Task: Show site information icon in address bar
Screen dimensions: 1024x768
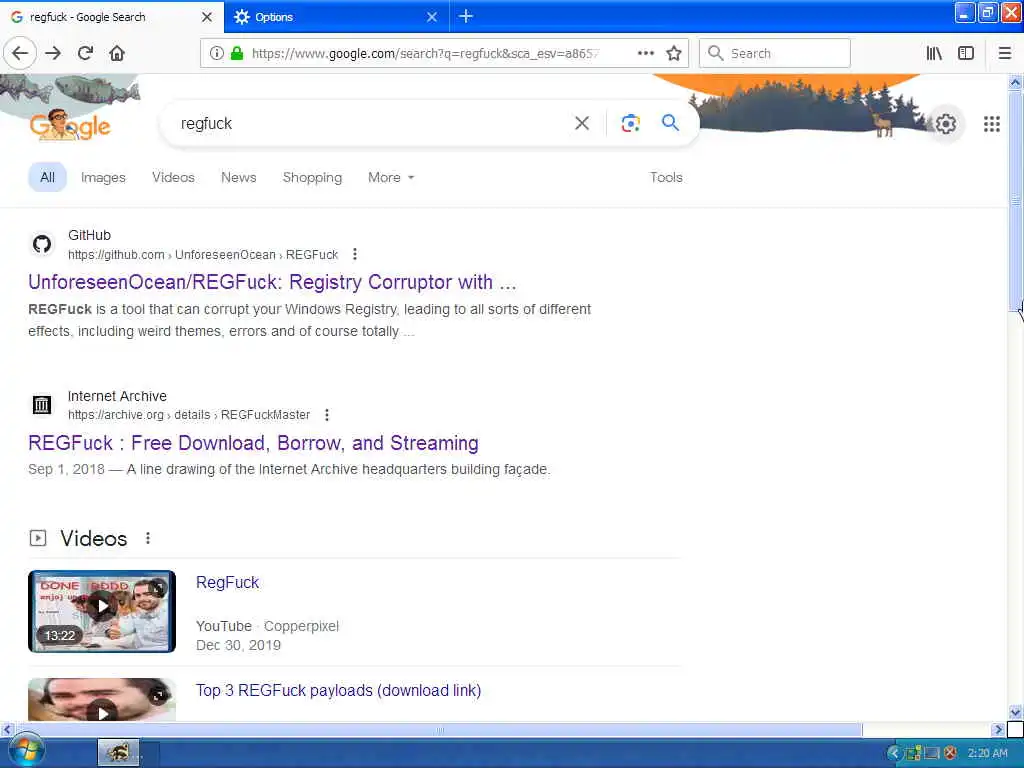Action: (216, 53)
